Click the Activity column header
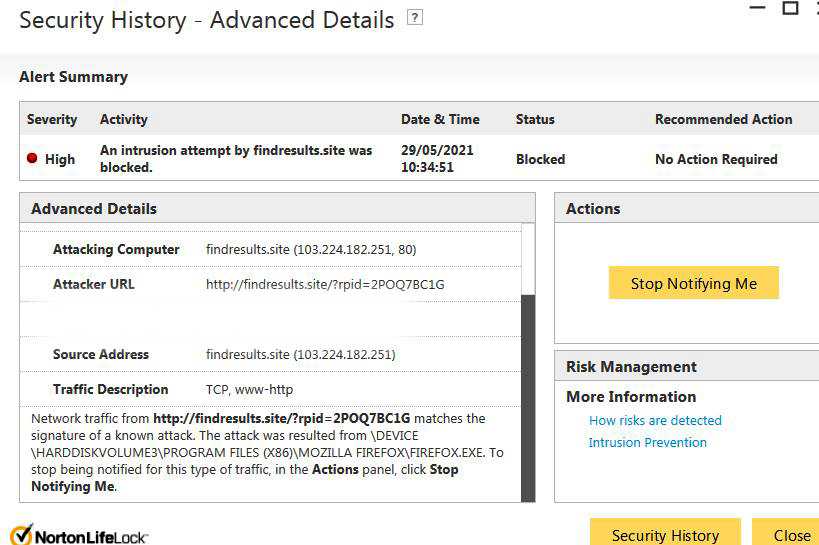 pyautogui.click(x=124, y=119)
